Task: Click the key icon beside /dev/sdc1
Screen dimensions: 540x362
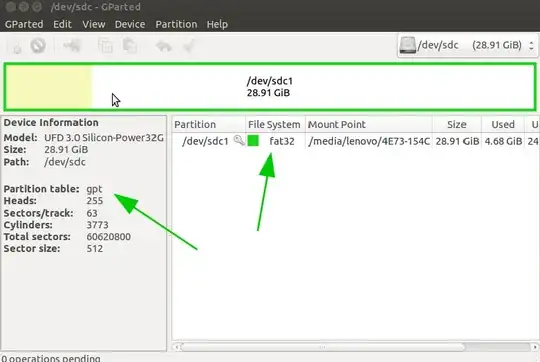Action: pos(239,141)
